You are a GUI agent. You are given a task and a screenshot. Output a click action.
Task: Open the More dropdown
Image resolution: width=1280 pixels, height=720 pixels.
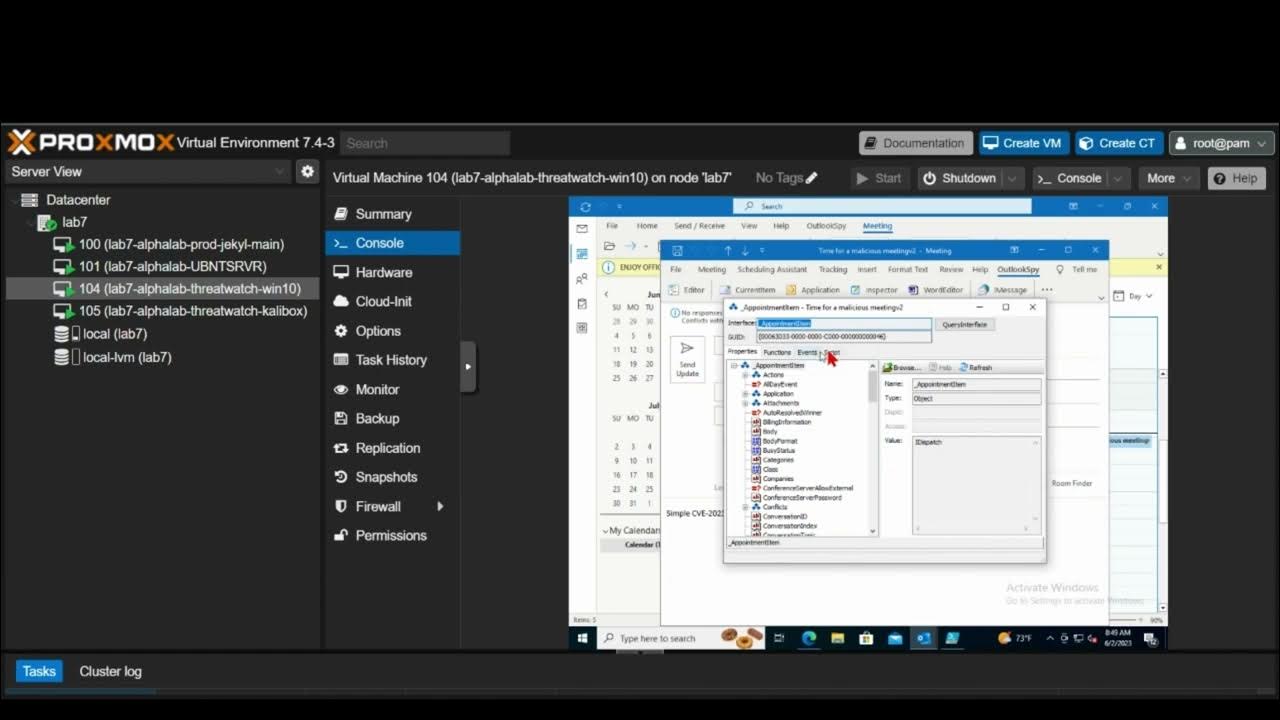(1168, 178)
